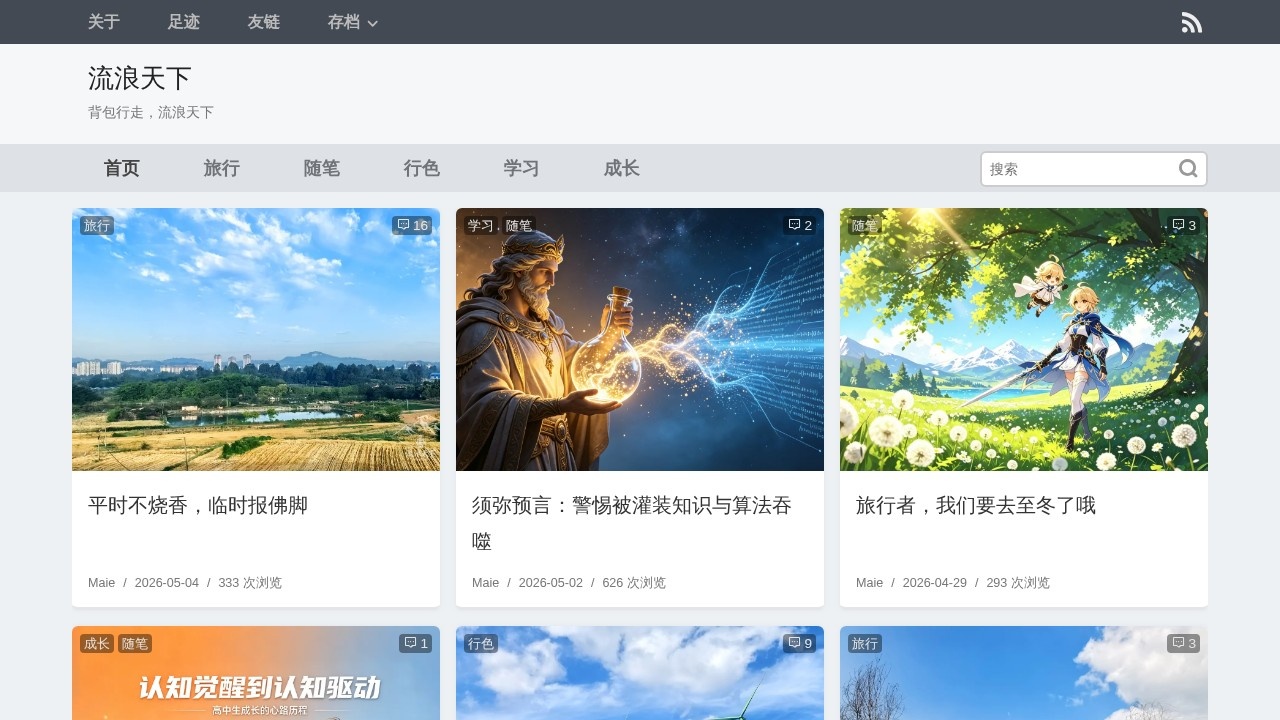Click the 旅行 tag on the bottom-right post
The image size is (1280, 720).
coord(865,644)
